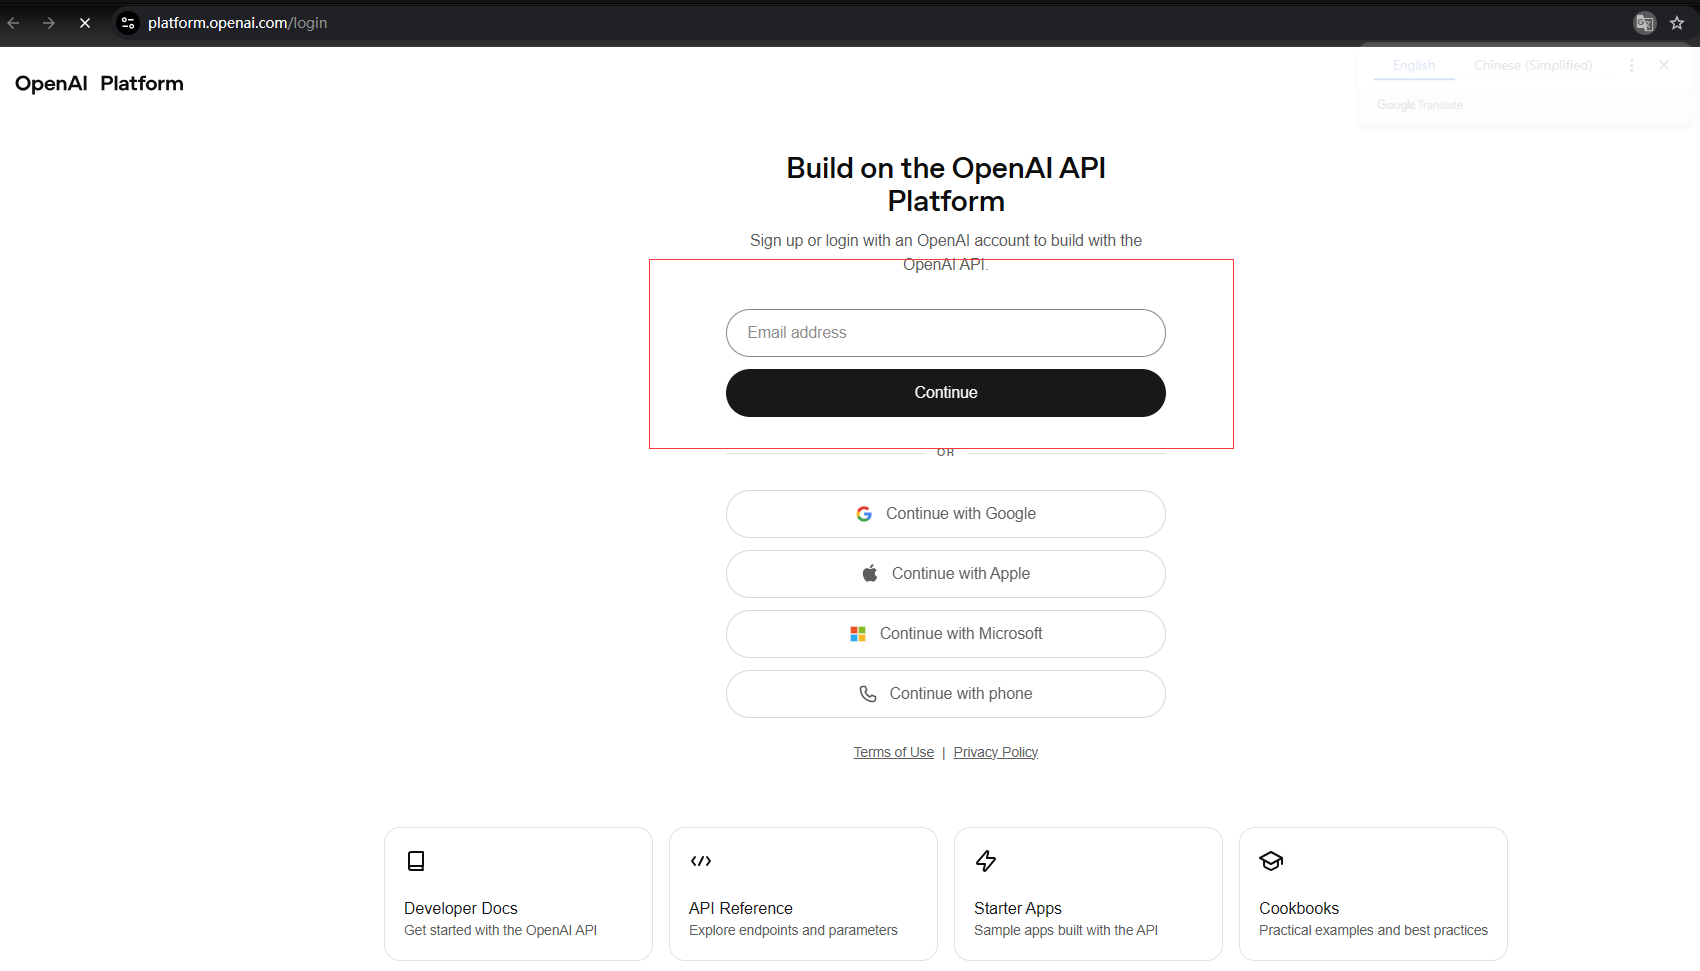Click the OpenAI Platform logo

click(99, 83)
